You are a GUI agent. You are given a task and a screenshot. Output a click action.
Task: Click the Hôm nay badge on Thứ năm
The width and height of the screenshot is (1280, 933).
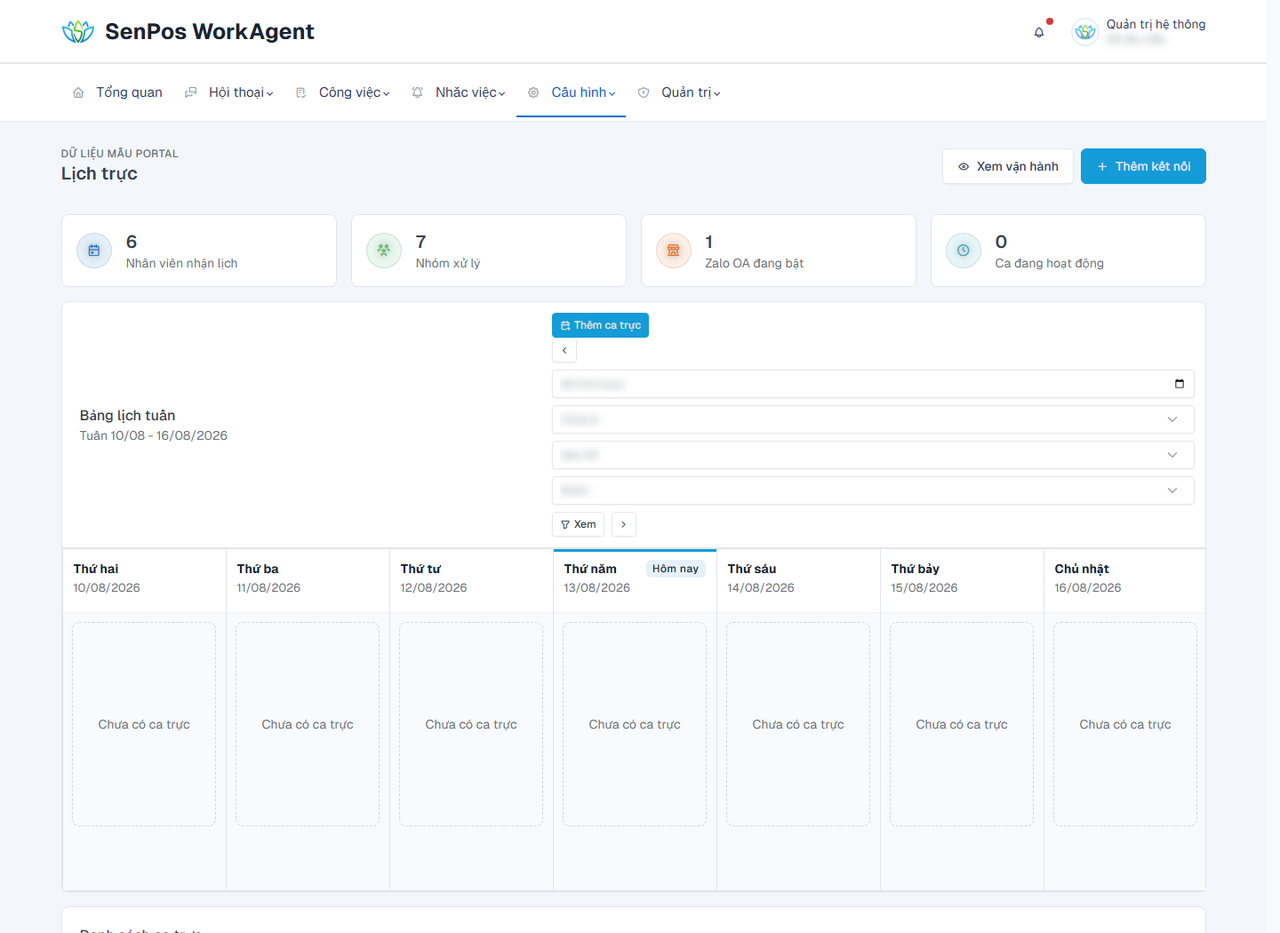point(676,569)
